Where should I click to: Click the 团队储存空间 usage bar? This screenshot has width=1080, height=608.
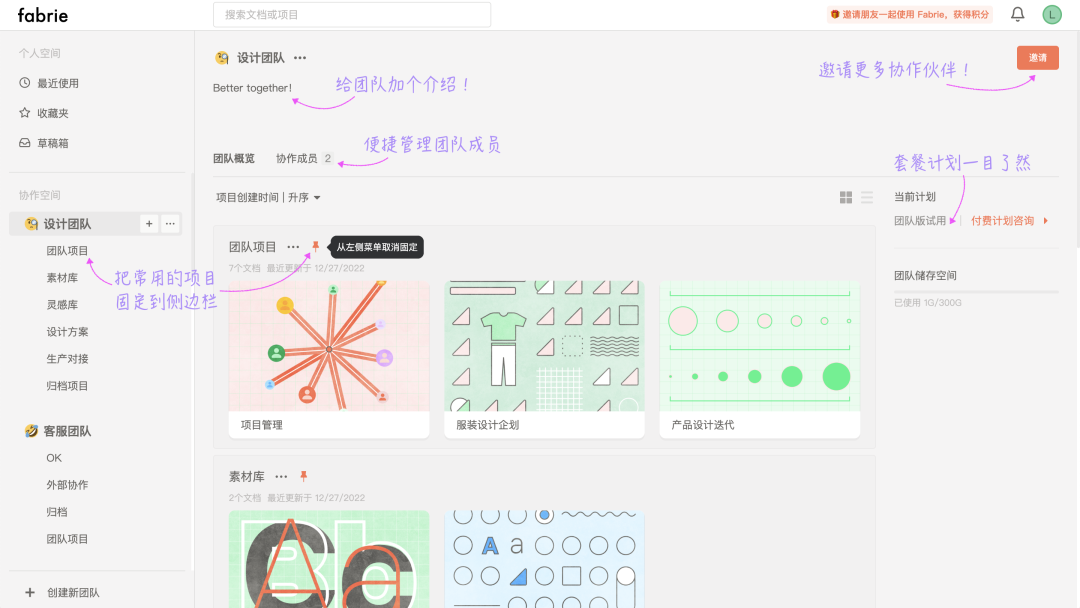coord(976,292)
